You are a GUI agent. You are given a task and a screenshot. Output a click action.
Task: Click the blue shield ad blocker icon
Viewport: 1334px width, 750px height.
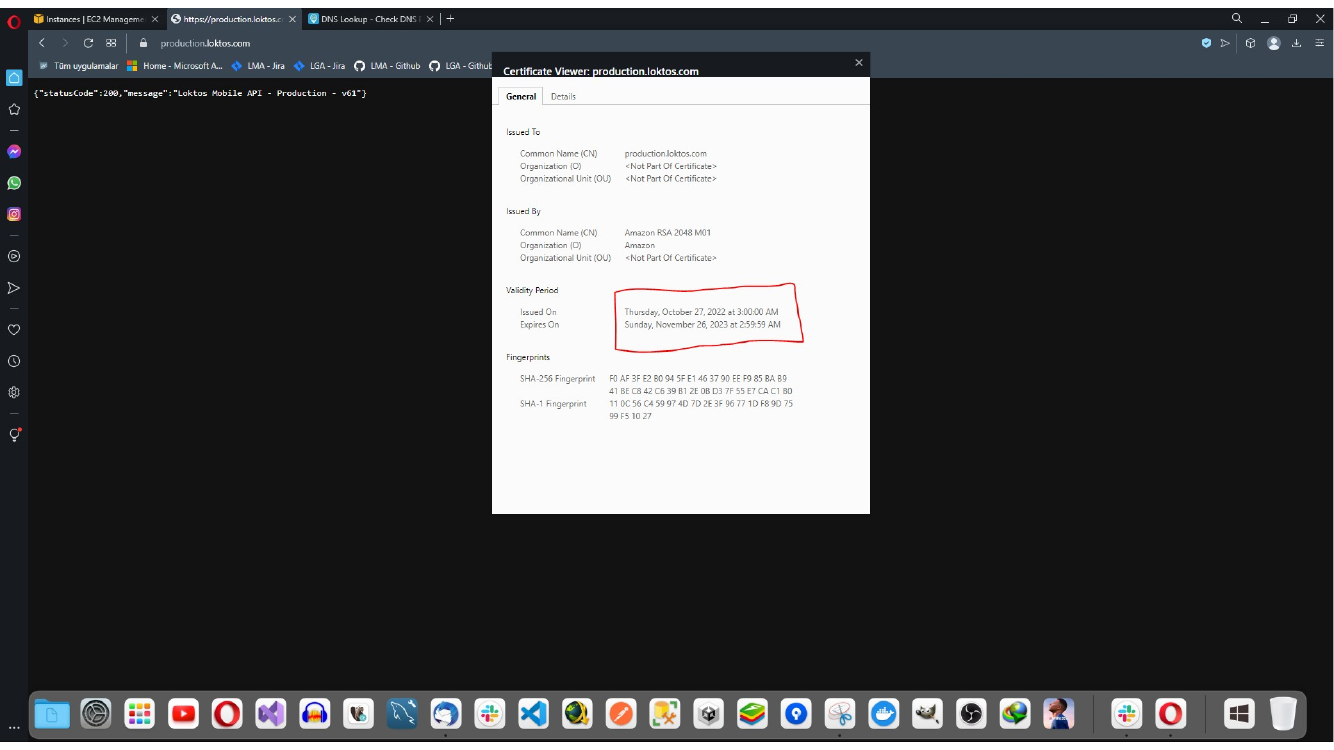coord(1206,43)
